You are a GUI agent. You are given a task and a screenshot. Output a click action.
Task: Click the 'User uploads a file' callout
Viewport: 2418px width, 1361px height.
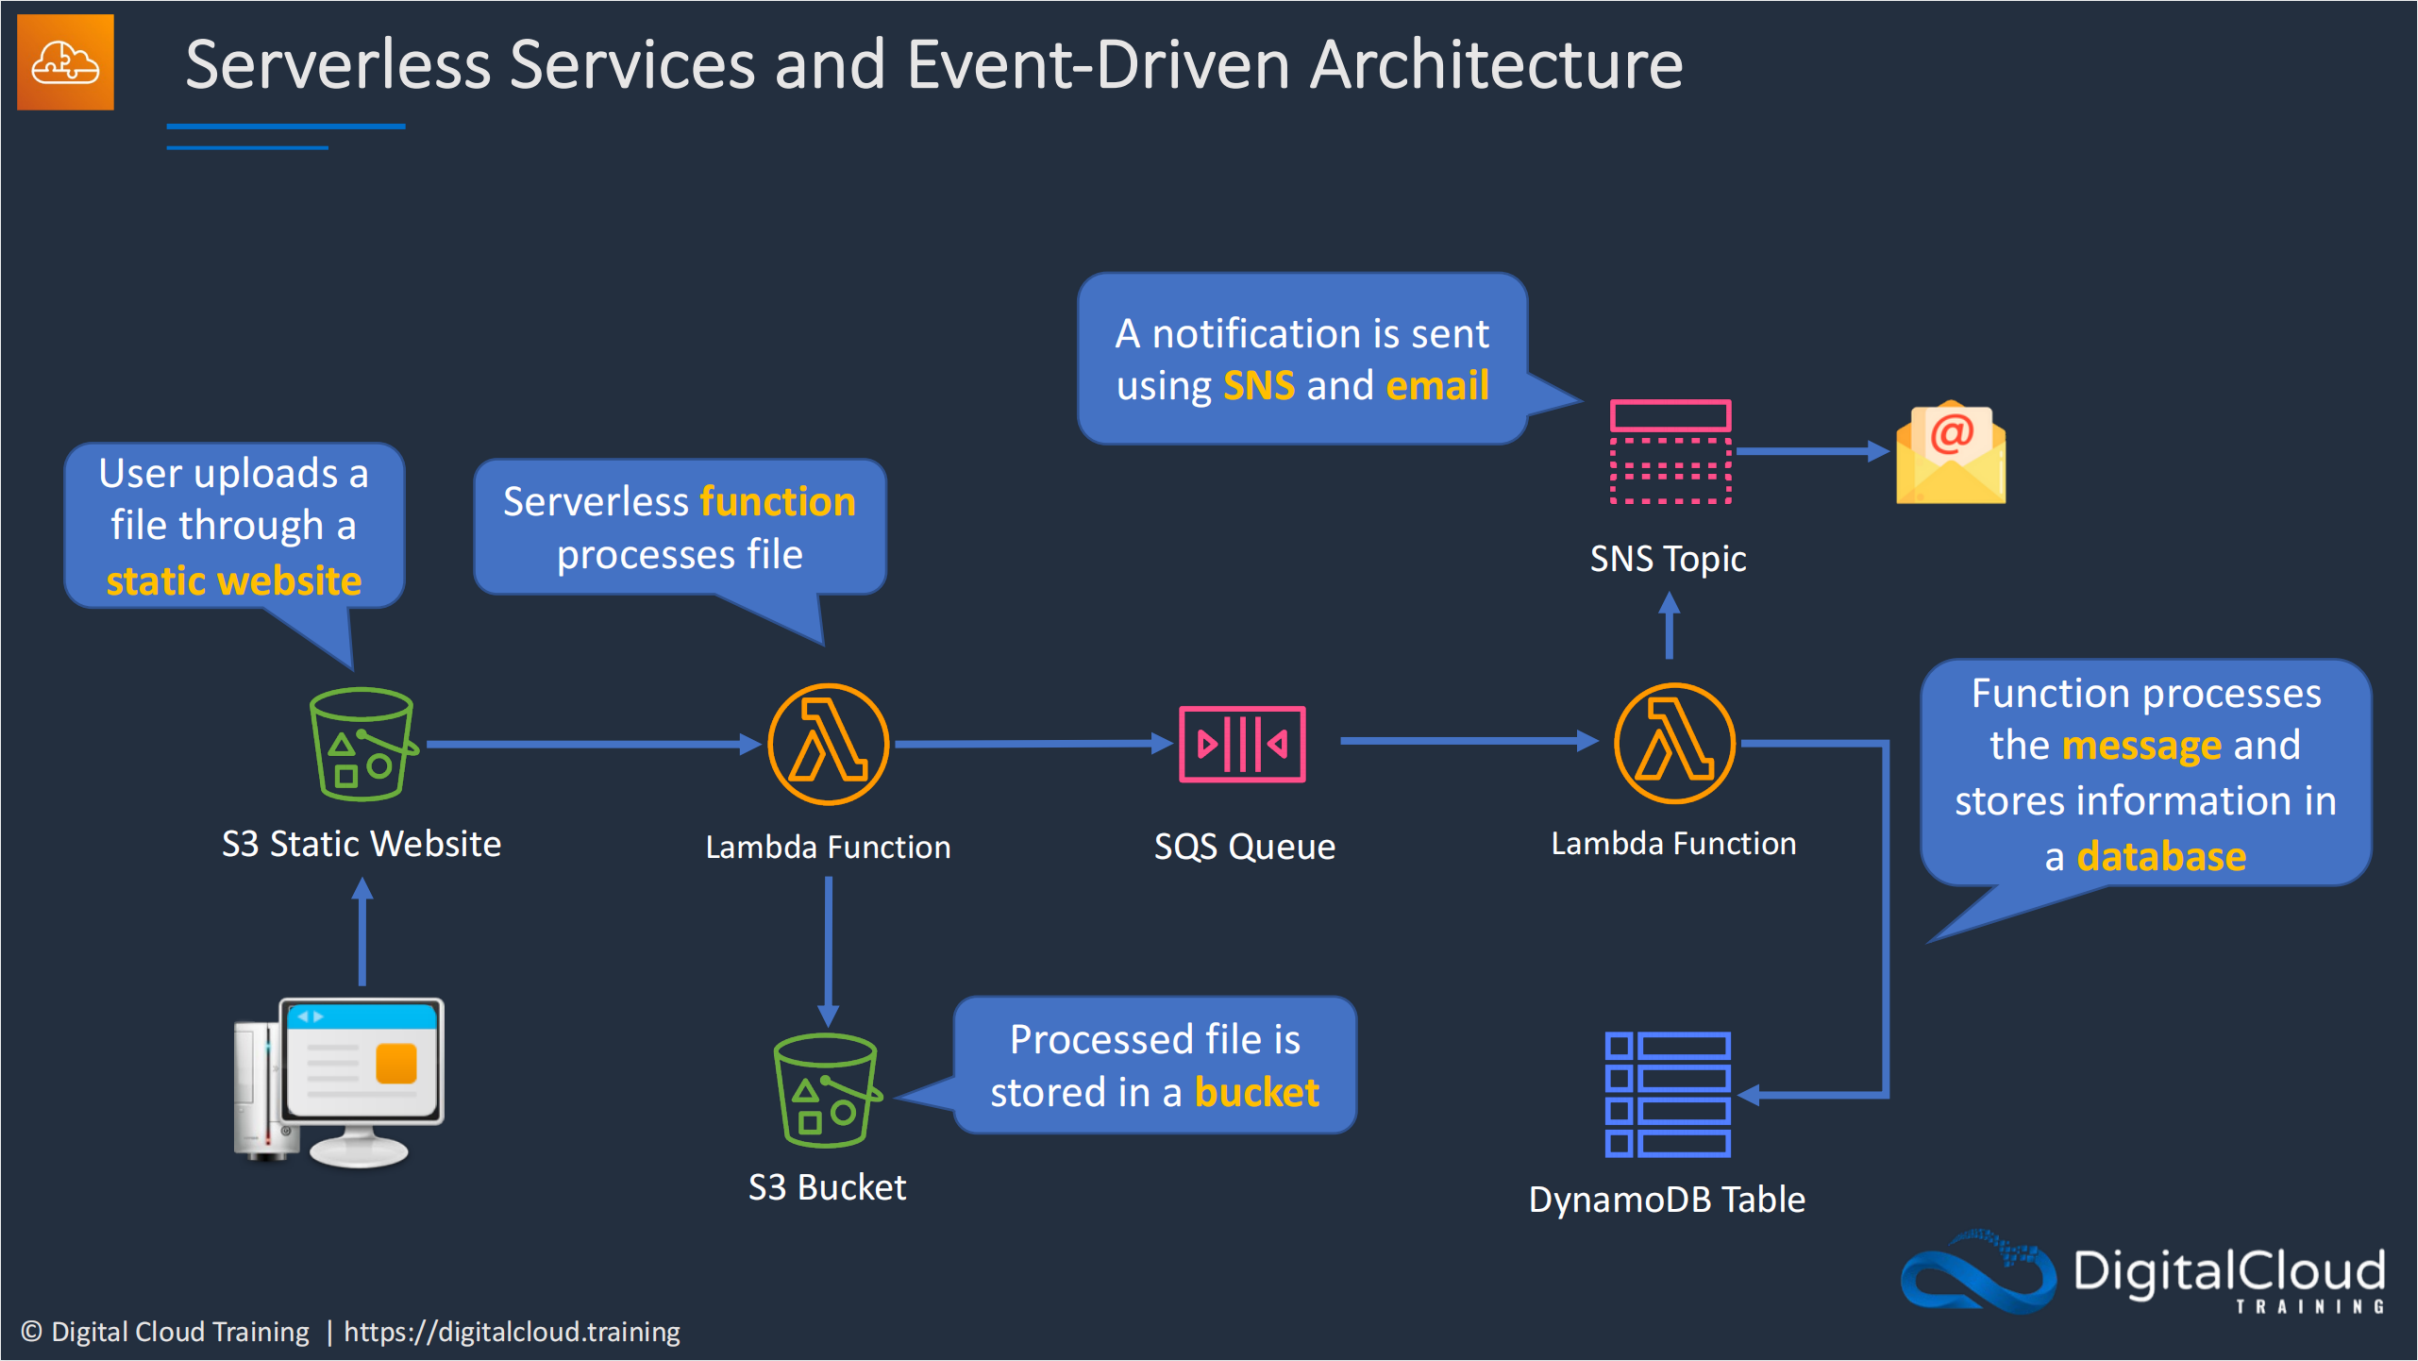234,526
